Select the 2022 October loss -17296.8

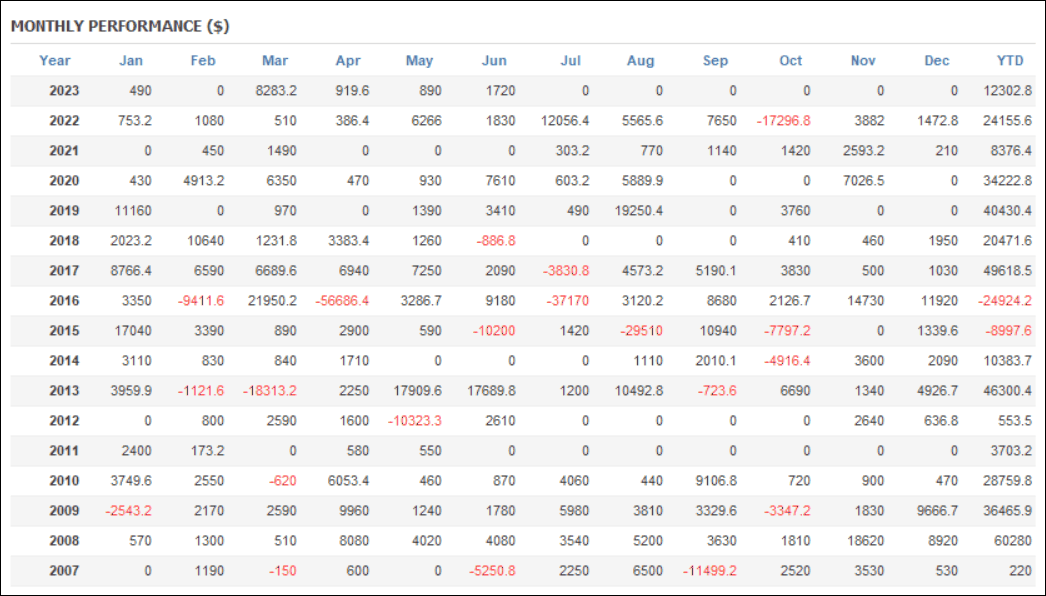point(784,121)
